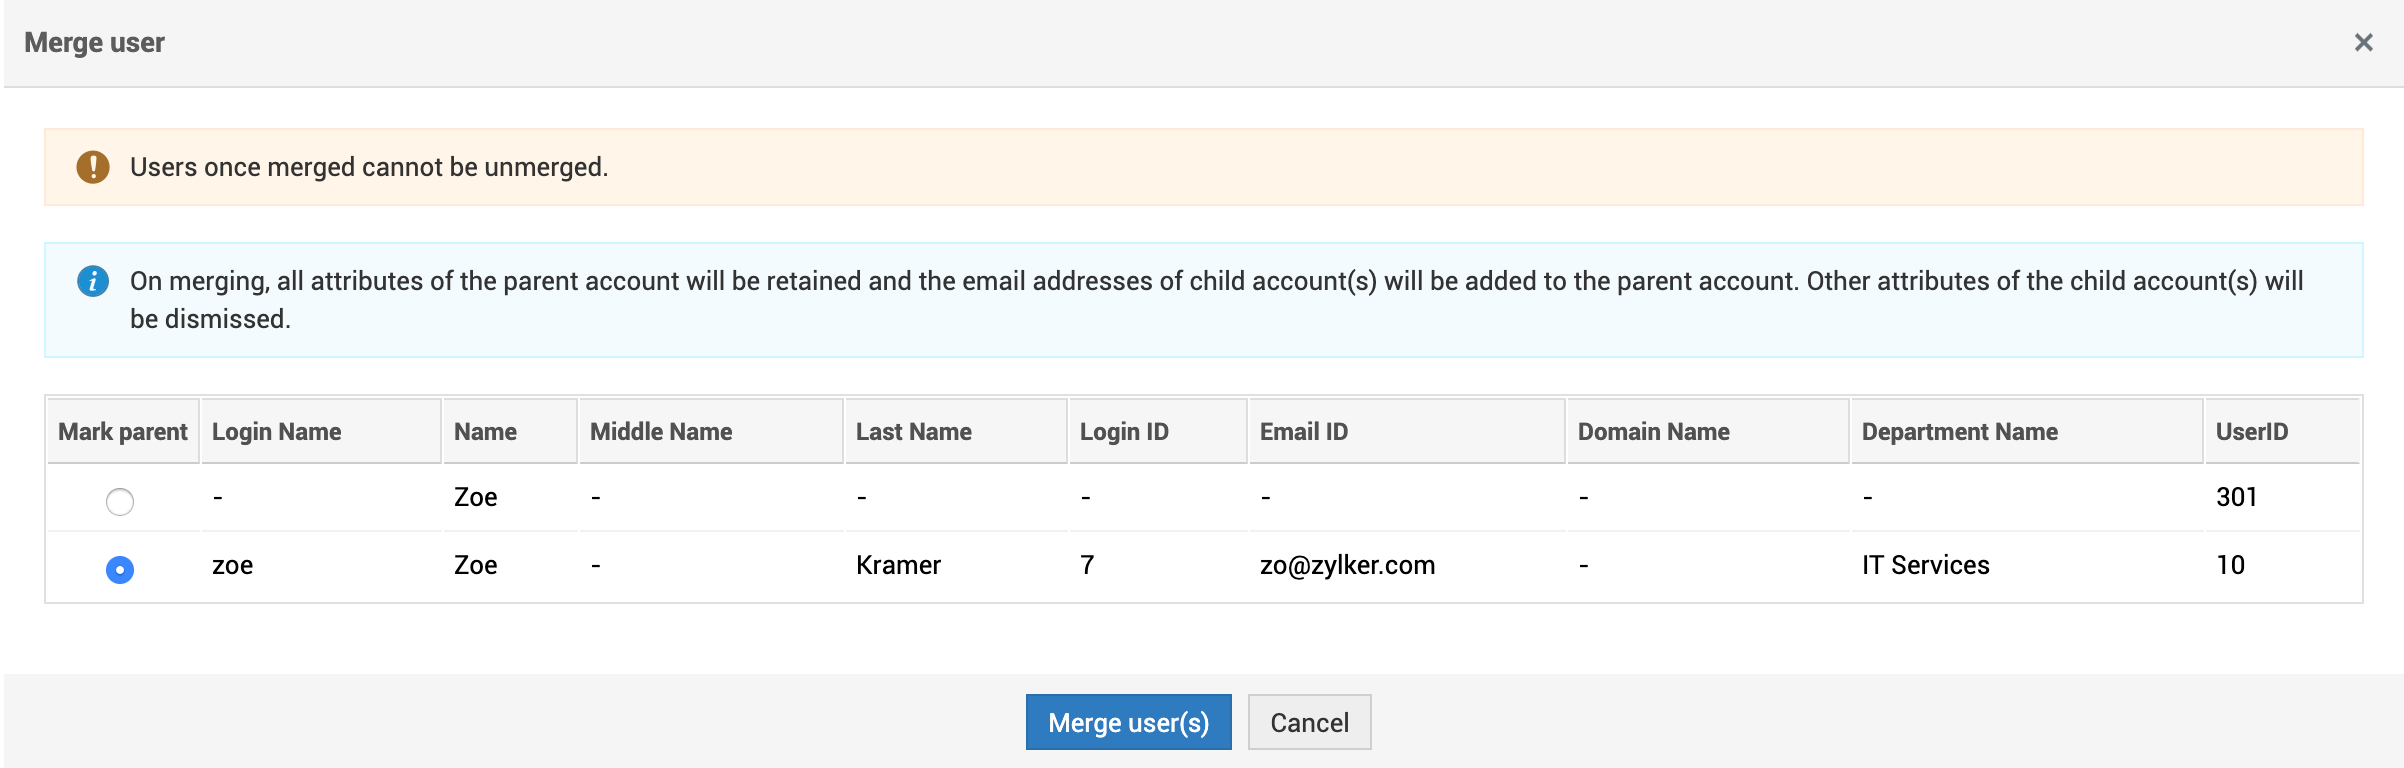Click the Department Name column header
Screen dimensions: 2404x768
pos(1959,432)
